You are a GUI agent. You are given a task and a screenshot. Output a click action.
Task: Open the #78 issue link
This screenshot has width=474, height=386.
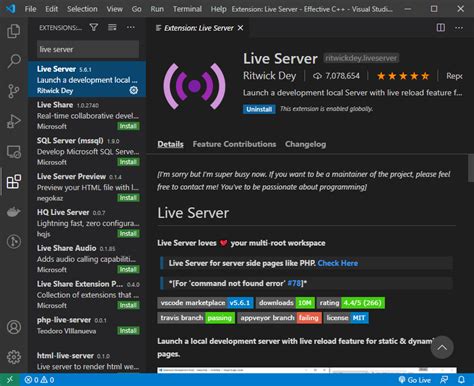click(294, 283)
